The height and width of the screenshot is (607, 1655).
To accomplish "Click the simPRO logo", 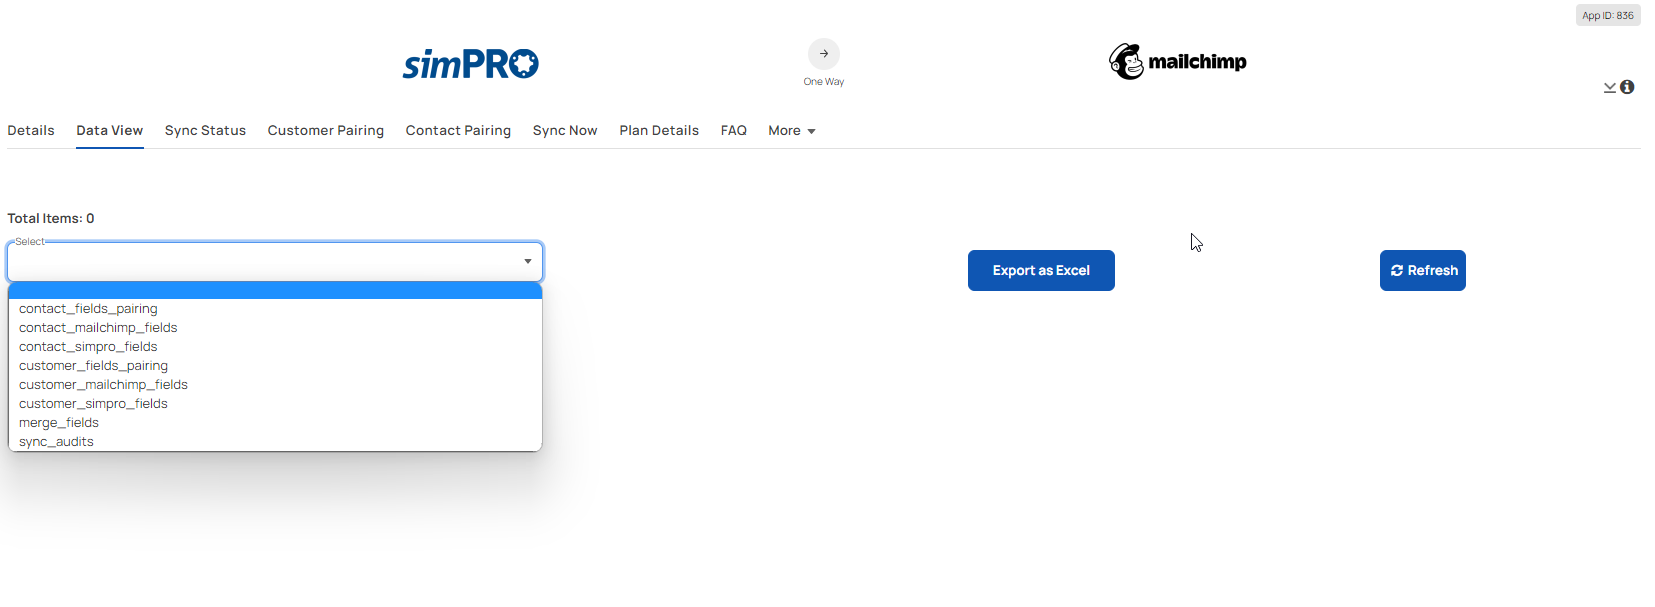I will click(471, 64).
